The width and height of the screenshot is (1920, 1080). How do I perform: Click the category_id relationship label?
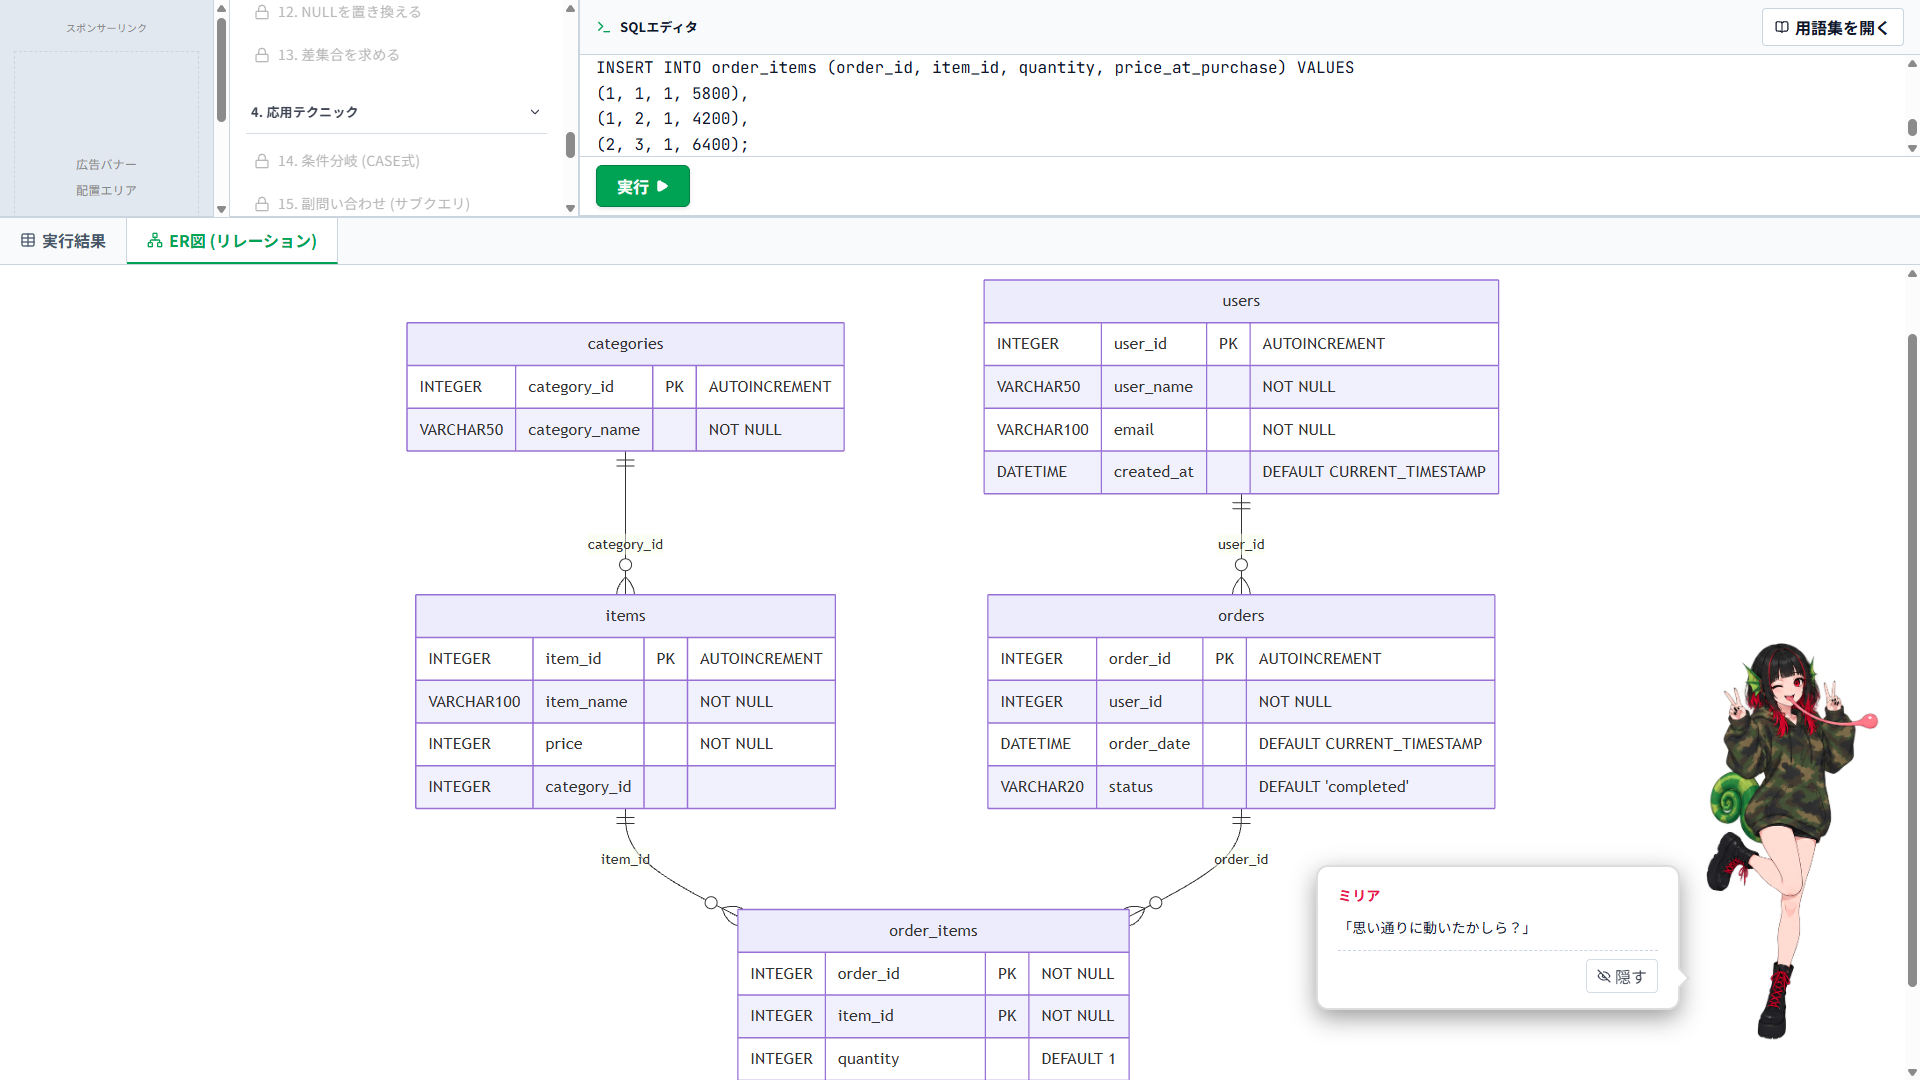coord(625,545)
